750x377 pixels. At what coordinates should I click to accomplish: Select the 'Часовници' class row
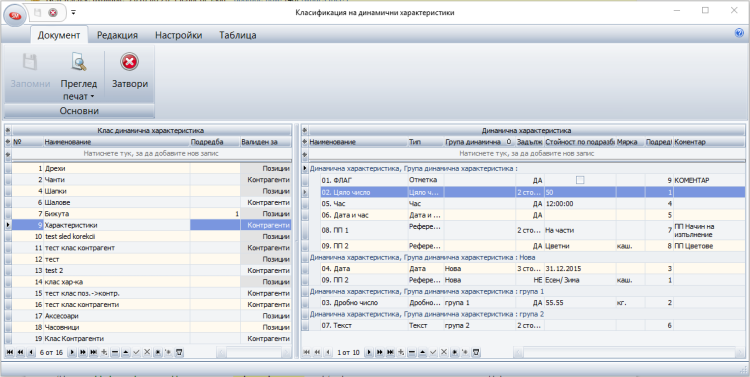click(x=151, y=327)
